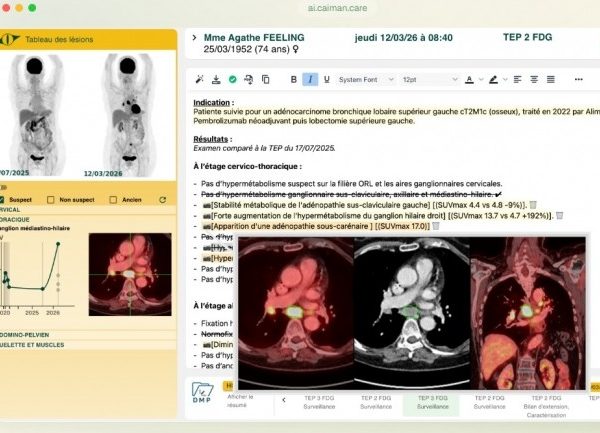Click the checkmark after struck-through médiastino-hilaire sentence
600x433 pixels.
[x=498, y=194]
